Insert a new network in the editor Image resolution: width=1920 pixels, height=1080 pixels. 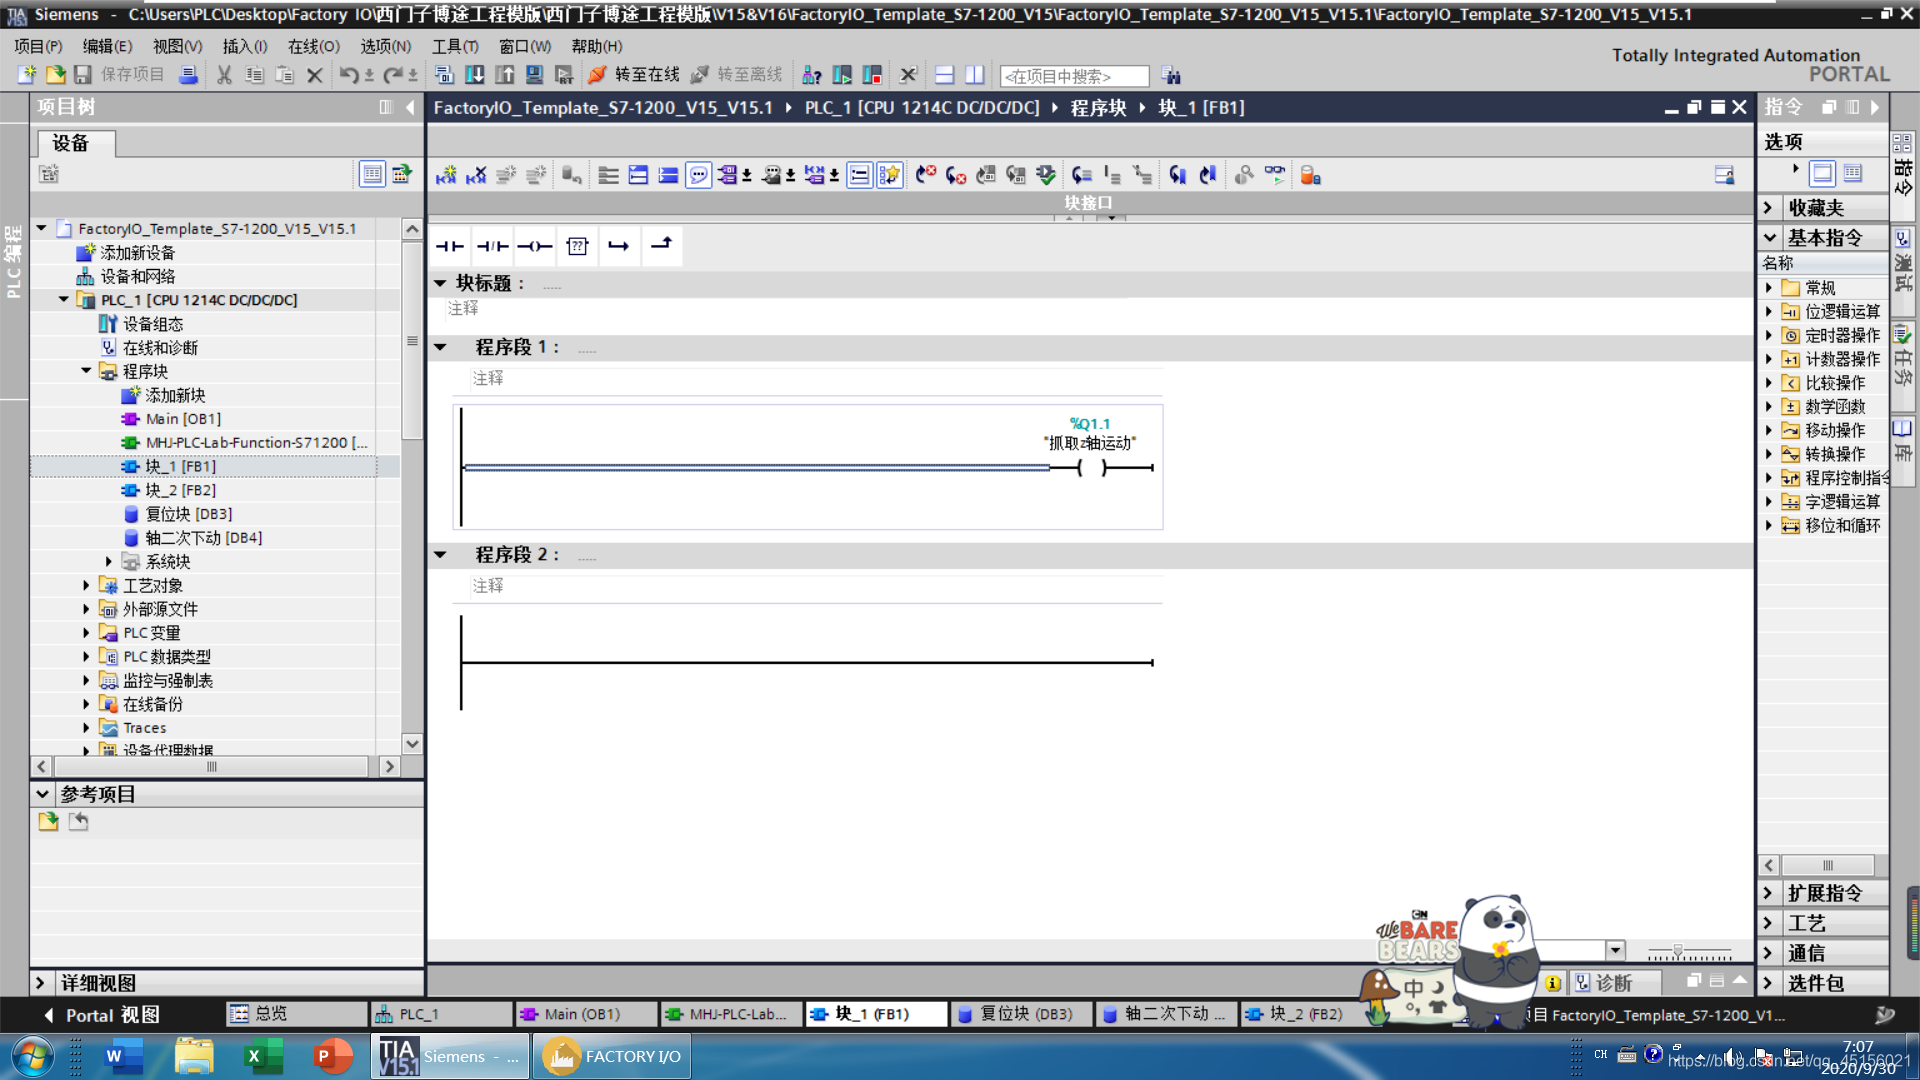[x=446, y=175]
